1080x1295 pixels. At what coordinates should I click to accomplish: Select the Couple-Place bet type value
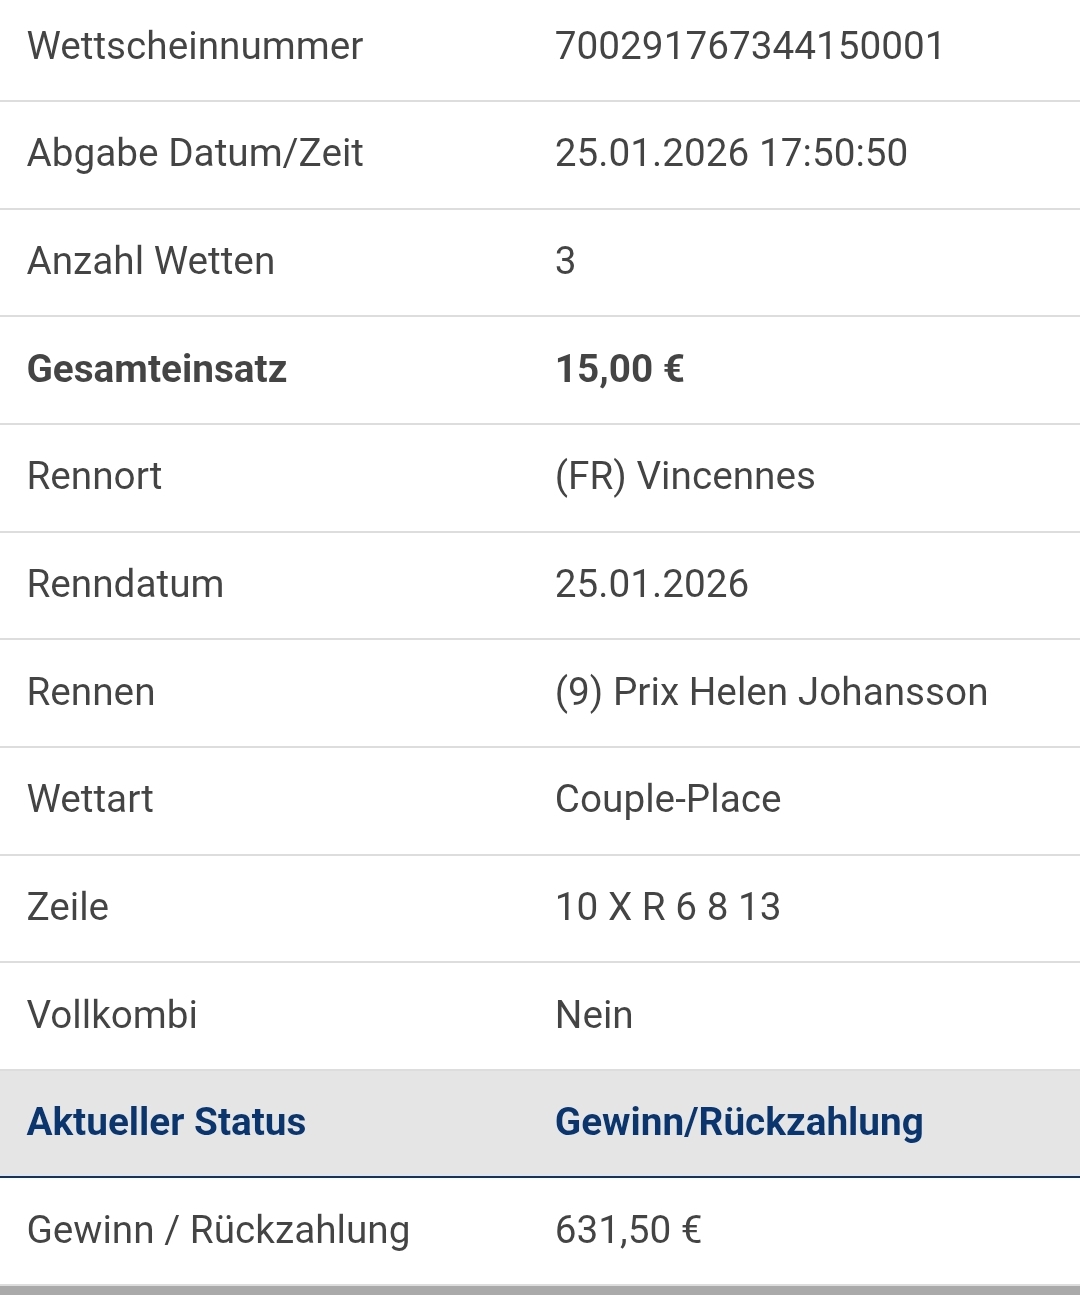(x=668, y=799)
